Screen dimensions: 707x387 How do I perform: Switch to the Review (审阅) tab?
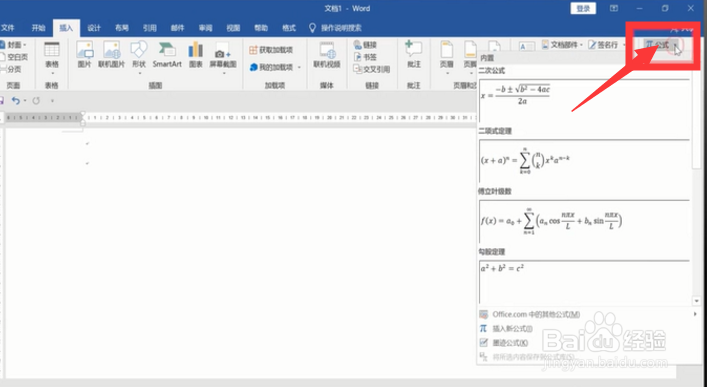206,28
